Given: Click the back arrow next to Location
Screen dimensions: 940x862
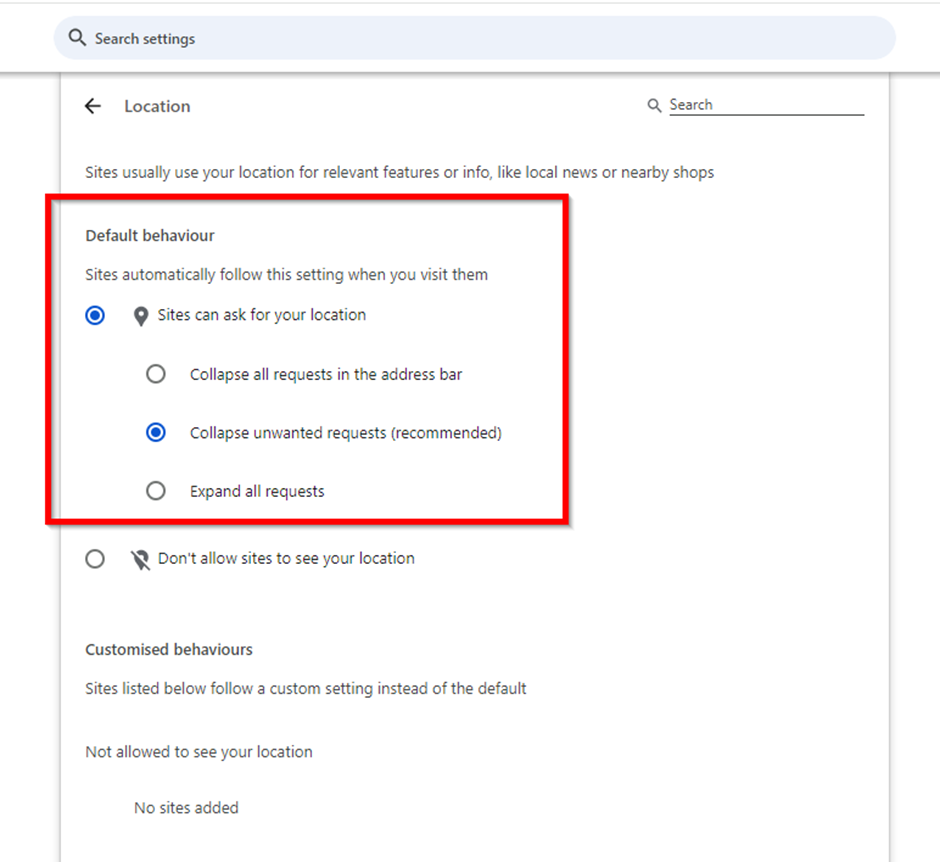Looking at the screenshot, I should coord(93,106).
